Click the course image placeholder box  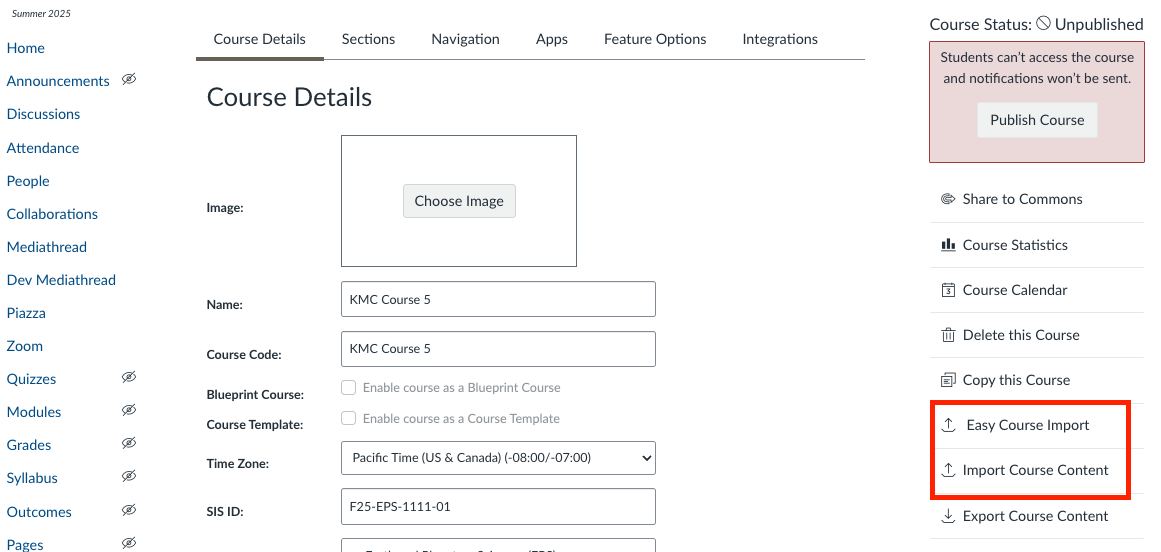458,201
